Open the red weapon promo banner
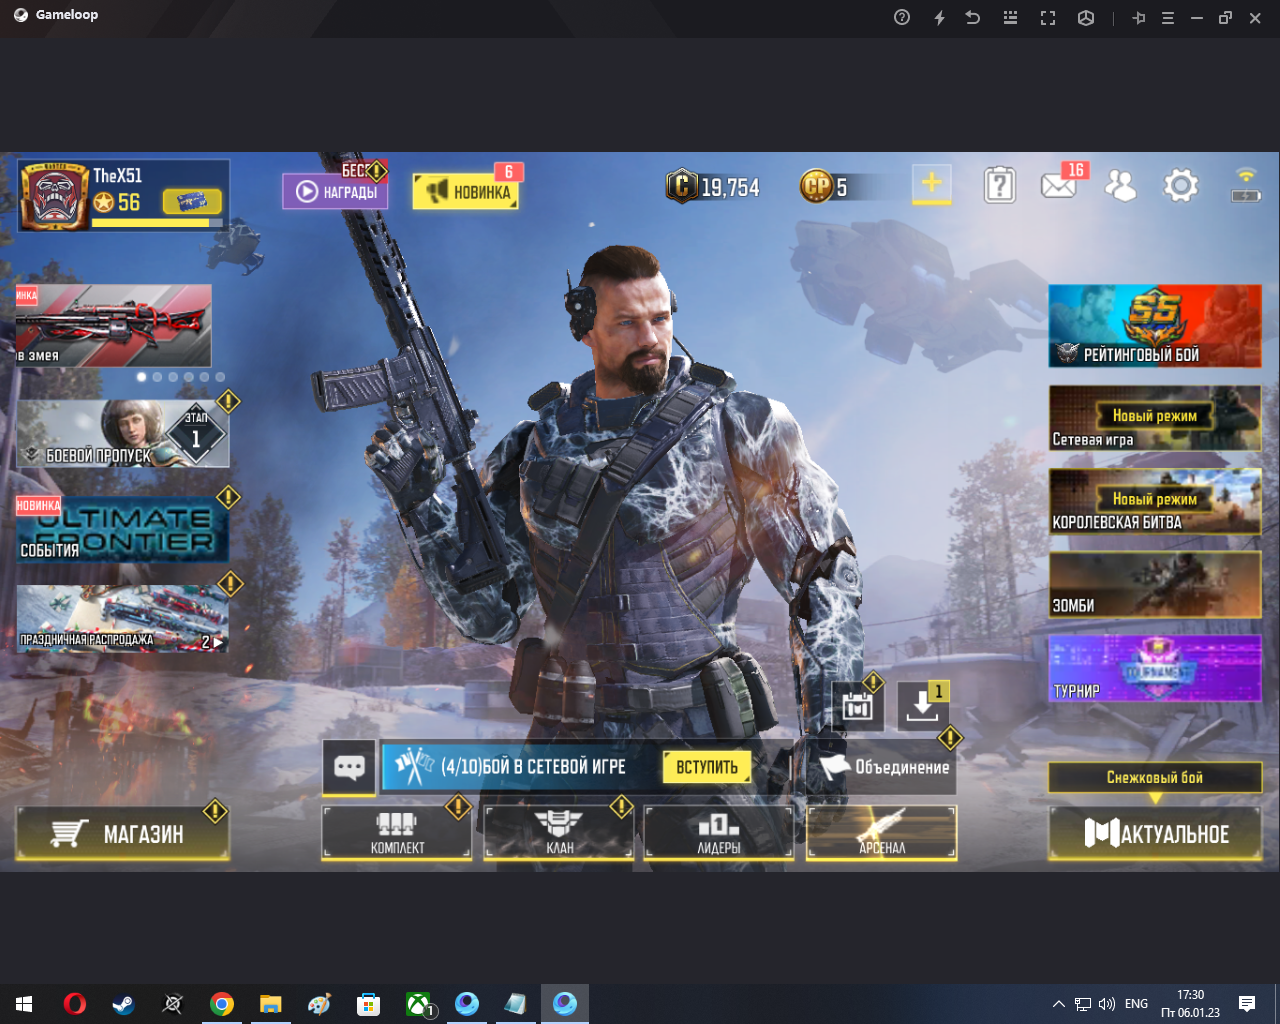 point(113,325)
